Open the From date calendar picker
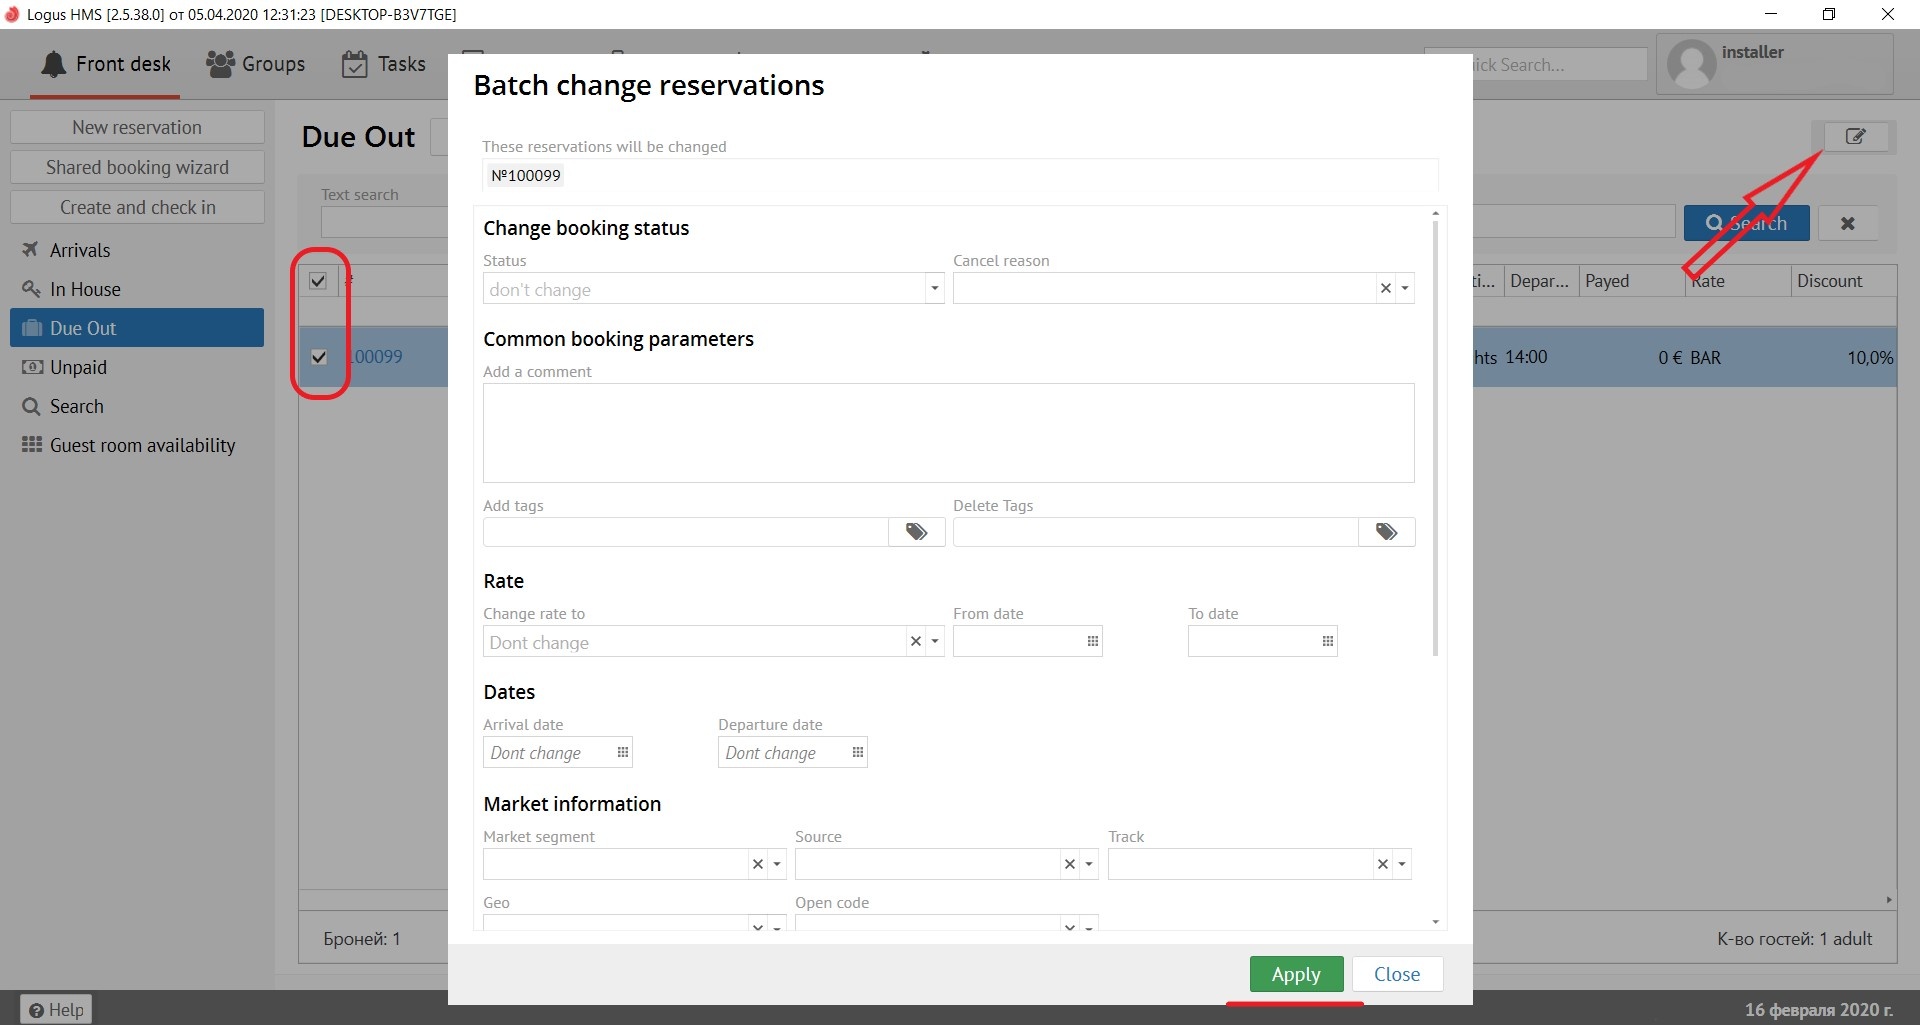Screen dimensions: 1920x1025 (x=1093, y=642)
